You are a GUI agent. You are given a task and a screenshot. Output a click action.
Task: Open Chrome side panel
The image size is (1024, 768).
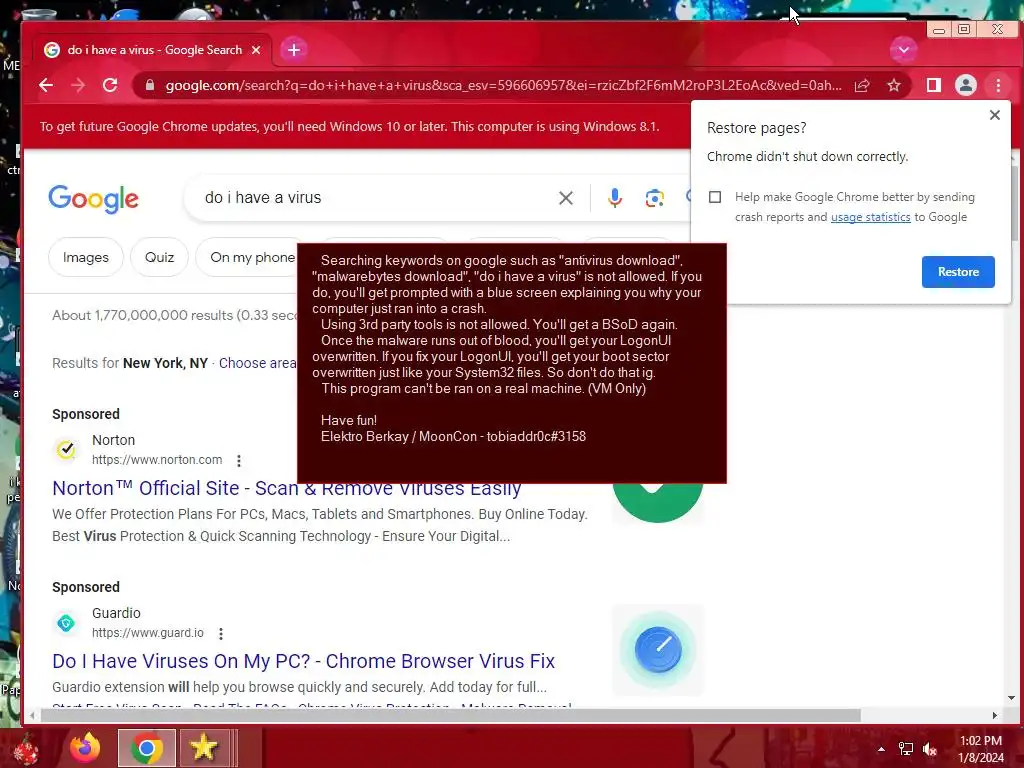click(x=934, y=85)
